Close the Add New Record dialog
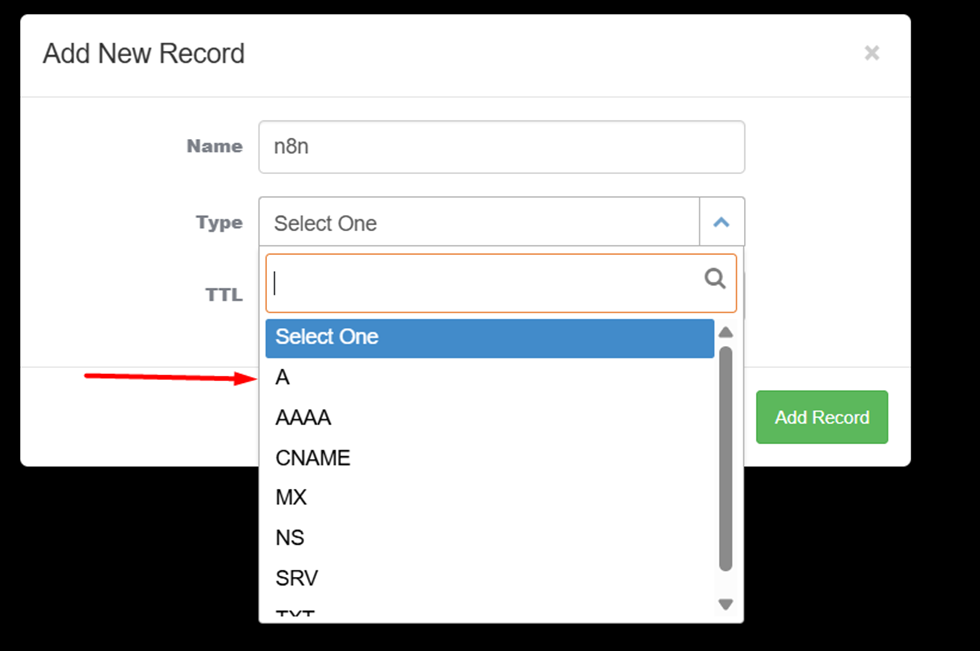Screen dimensions: 980x651 coord(872,54)
